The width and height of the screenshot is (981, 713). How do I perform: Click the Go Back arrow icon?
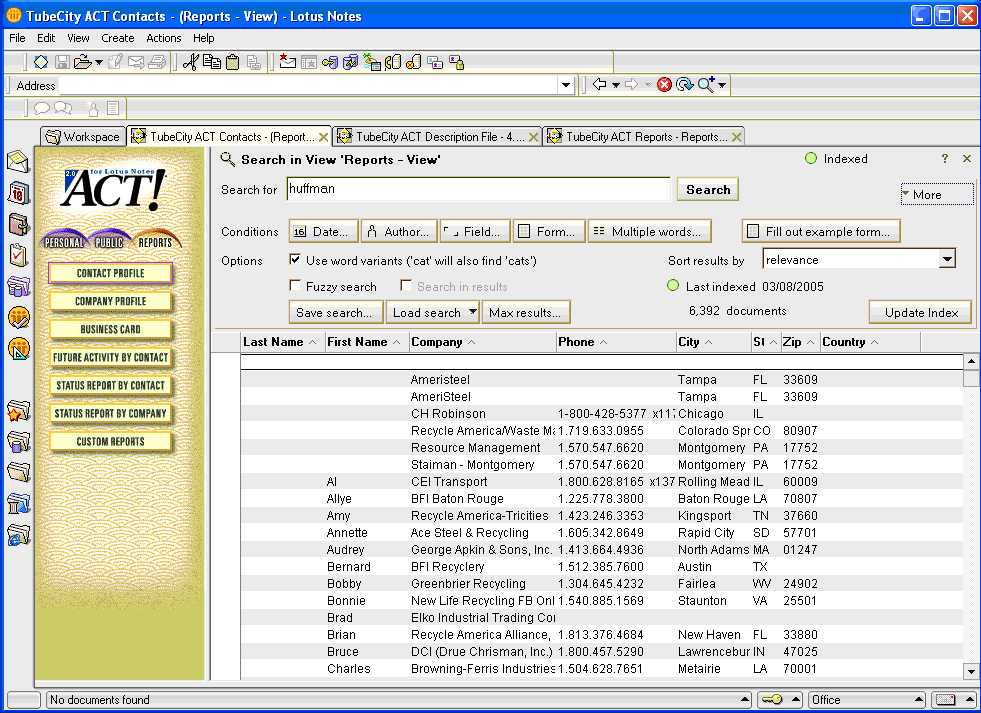click(x=599, y=84)
